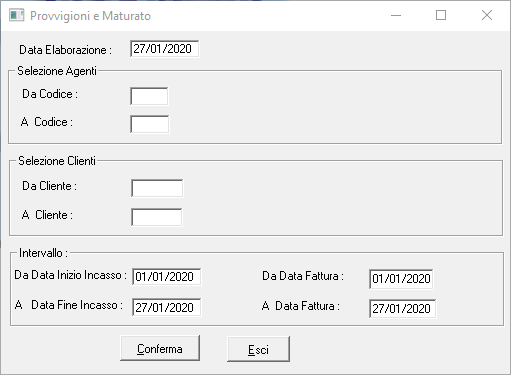Close the Provvigioni e Maturato dialog
Viewport: 511px width, 375px height.
tap(487, 15)
